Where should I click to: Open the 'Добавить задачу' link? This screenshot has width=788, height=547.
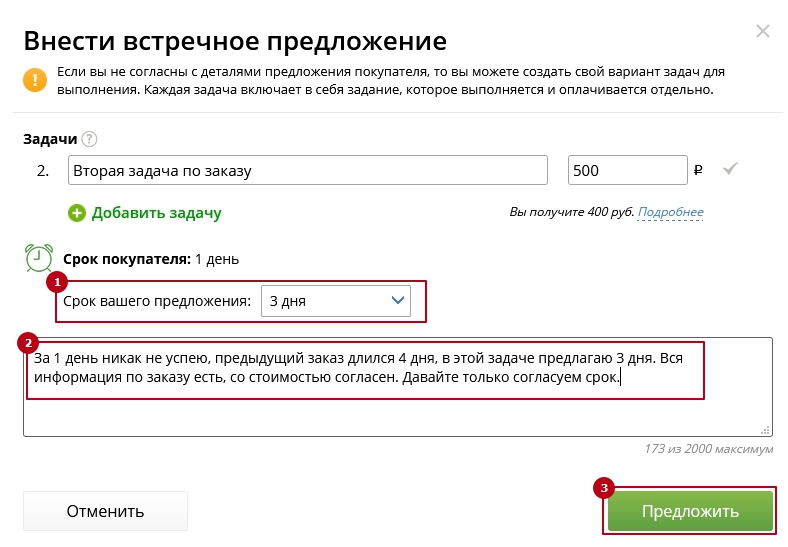click(156, 213)
